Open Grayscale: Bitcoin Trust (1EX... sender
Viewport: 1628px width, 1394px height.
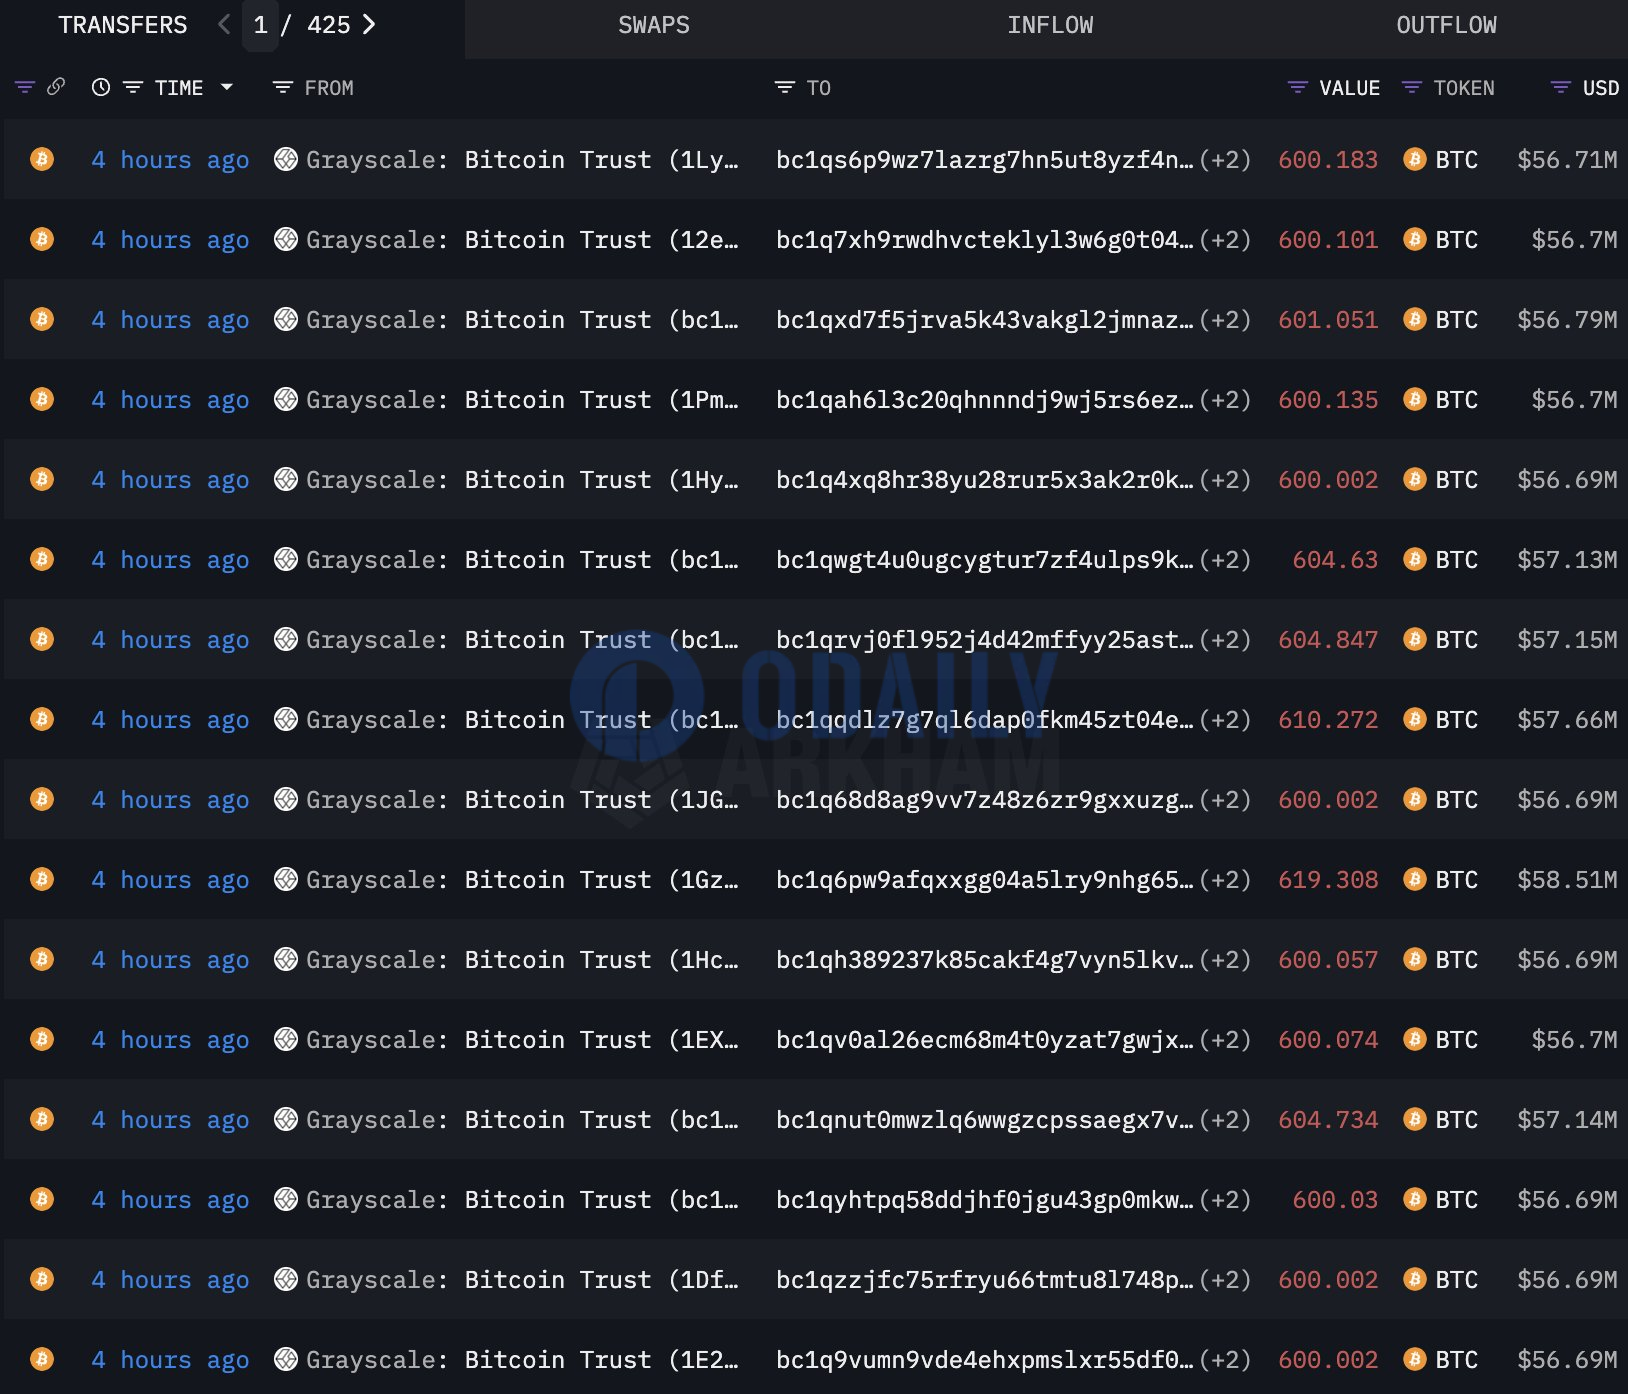(x=522, y=1040)
